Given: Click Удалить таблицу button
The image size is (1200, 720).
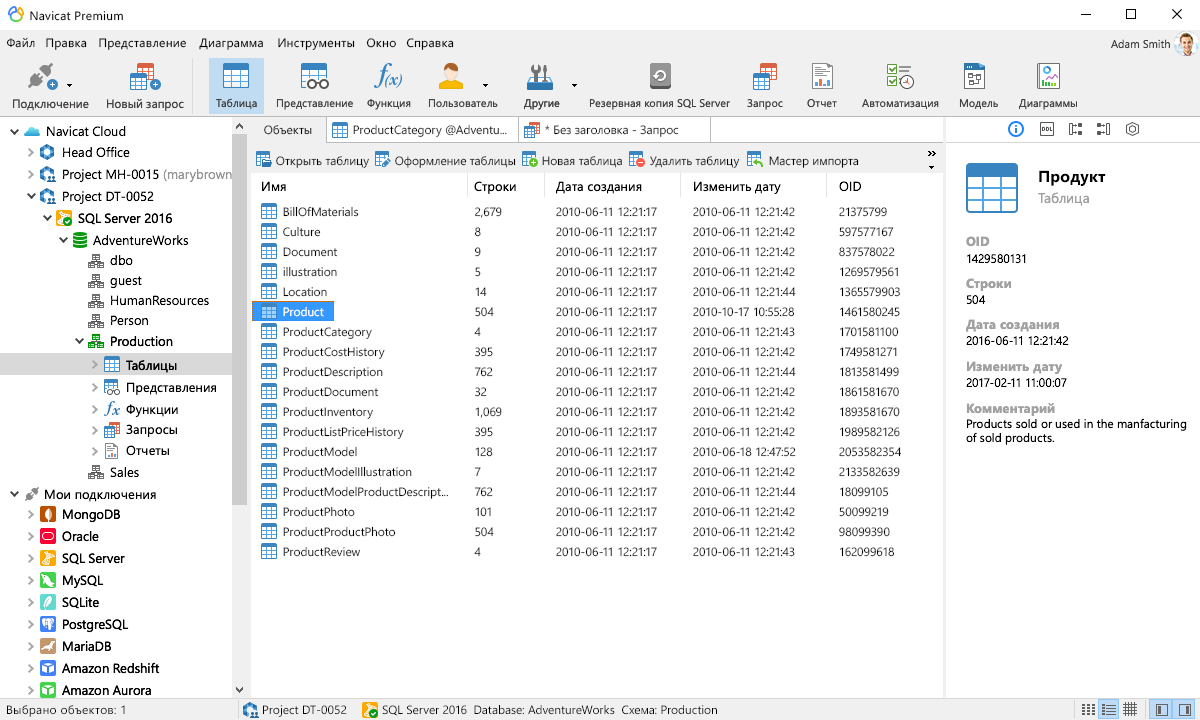Looking at the screenshot, I should coord(684,160).
